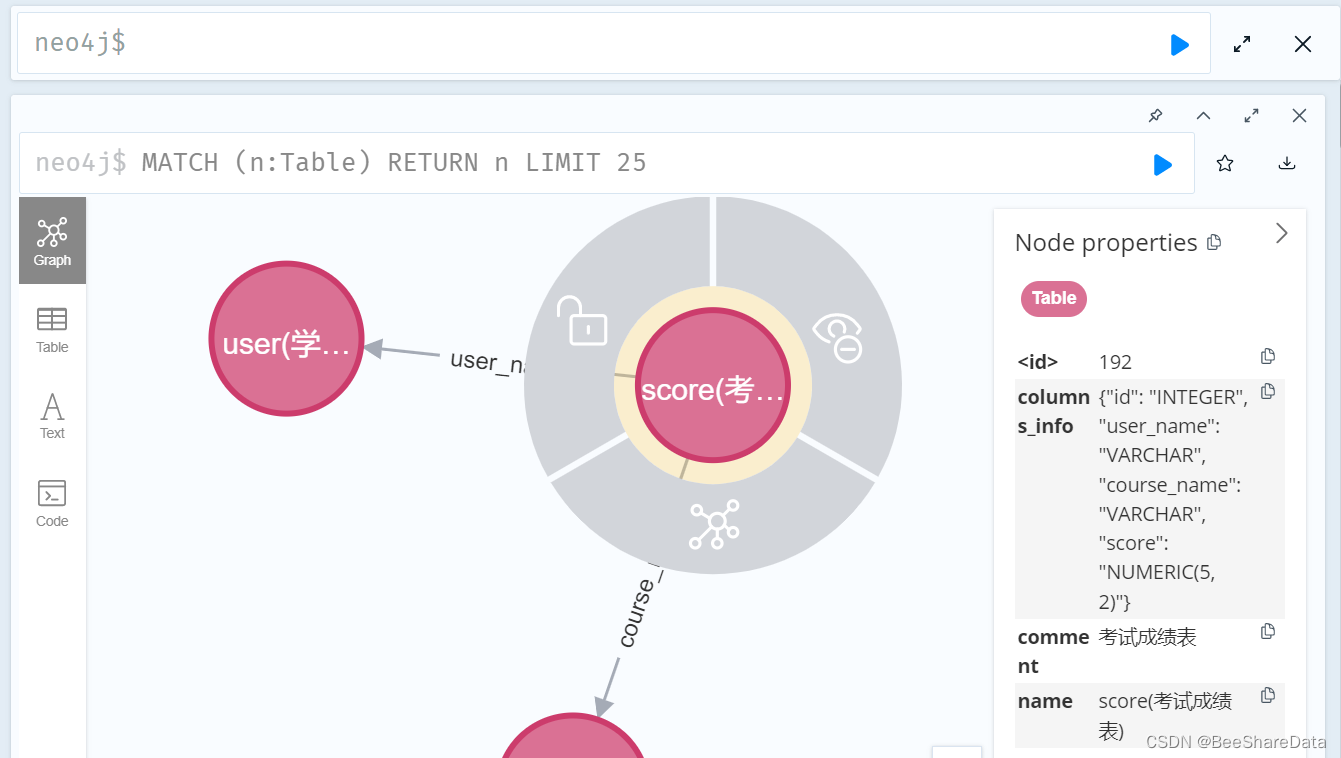Expand child relationships of the score node
Screen dimensions: 1341x758
click(714, 524)
